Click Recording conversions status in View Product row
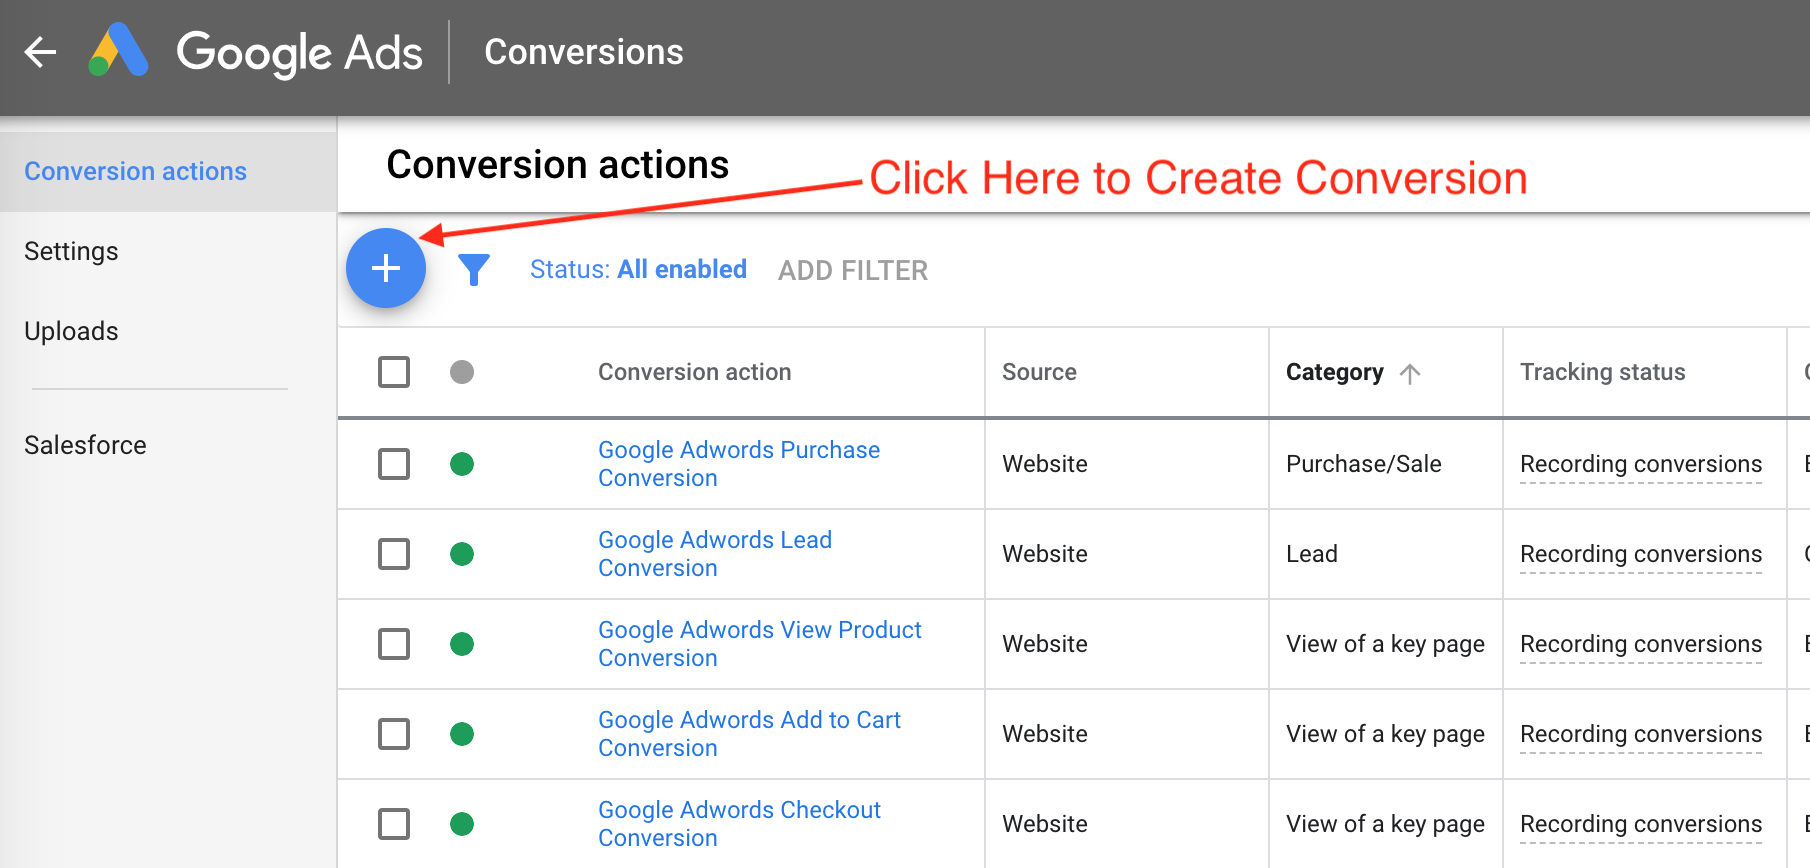1810x868 pixels. (1641, 644)
